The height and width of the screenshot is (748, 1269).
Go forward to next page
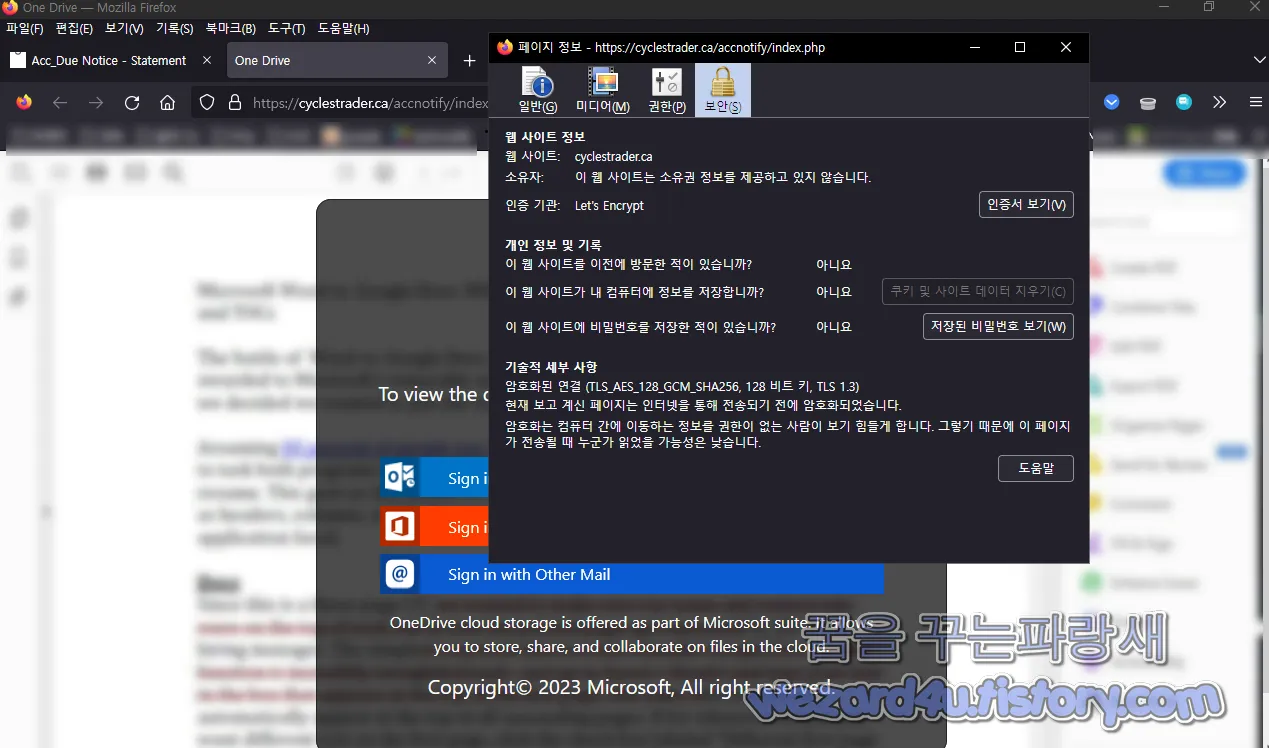[x=96, y=102]
